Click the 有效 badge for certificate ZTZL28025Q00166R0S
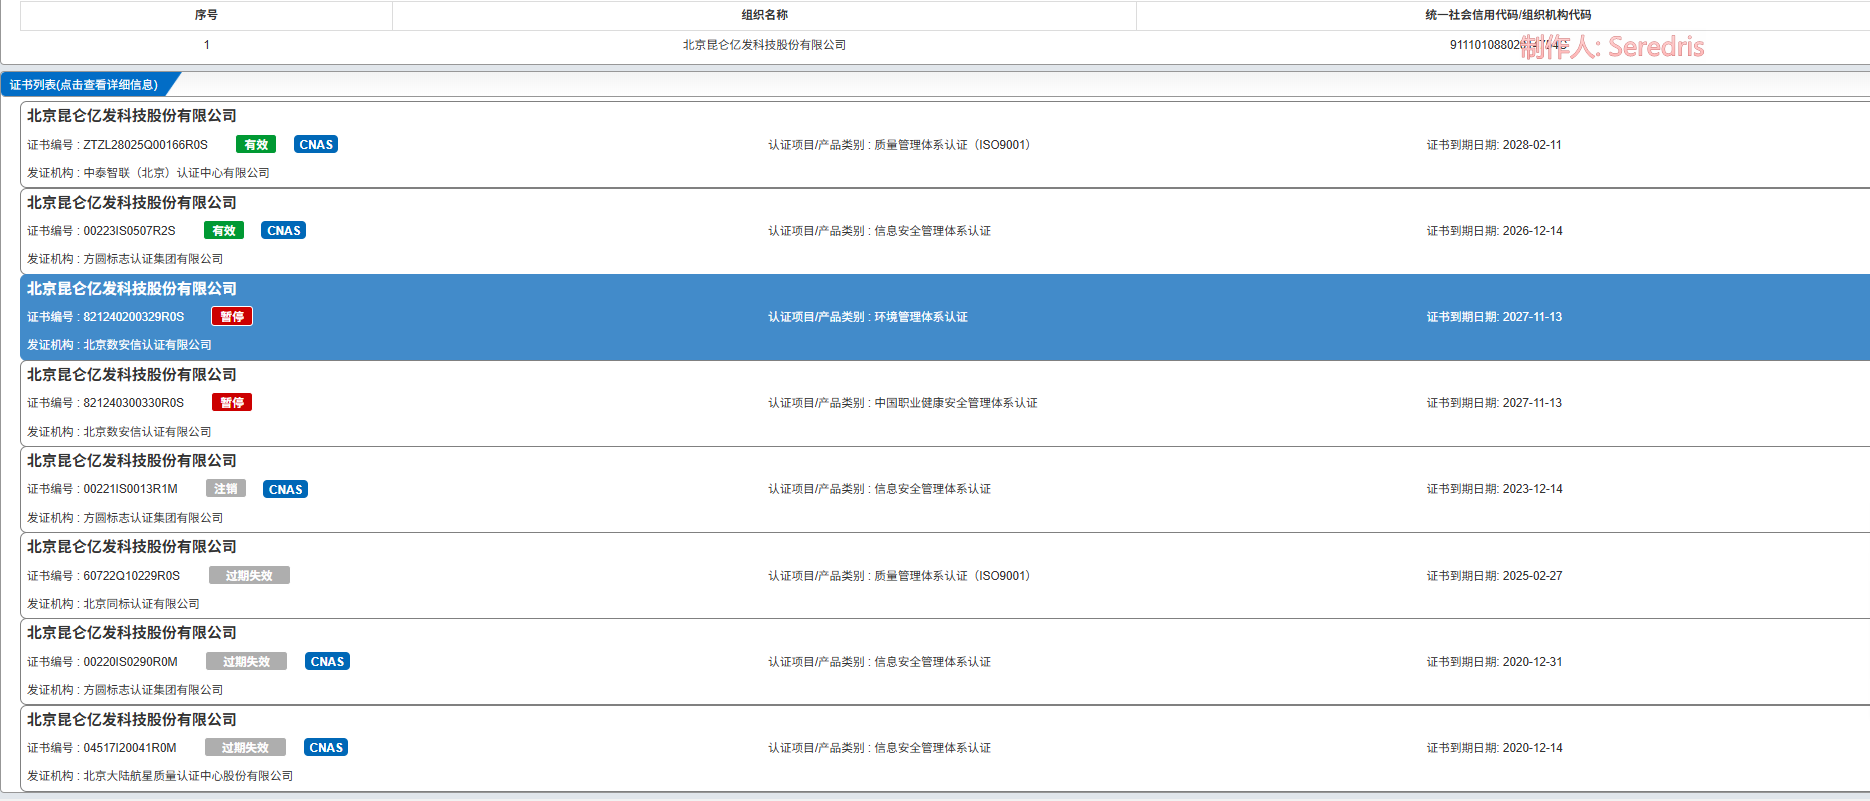Screen dimensions: 1870x801 coord(256,145)
